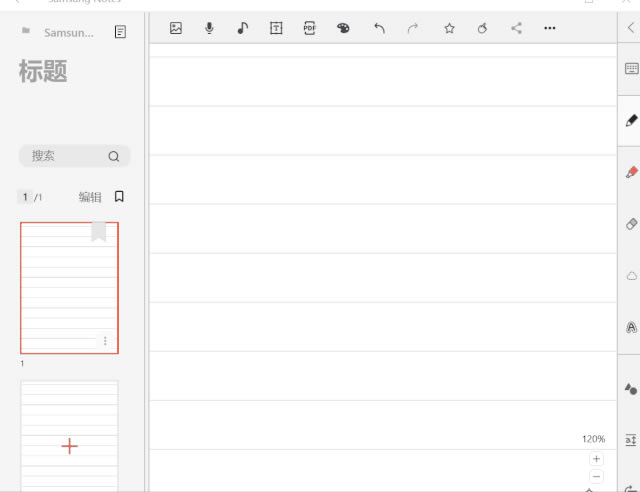This screenshot has height=492, width=640.
Task: Zoom out with the minus button
Action: [596, 476]
